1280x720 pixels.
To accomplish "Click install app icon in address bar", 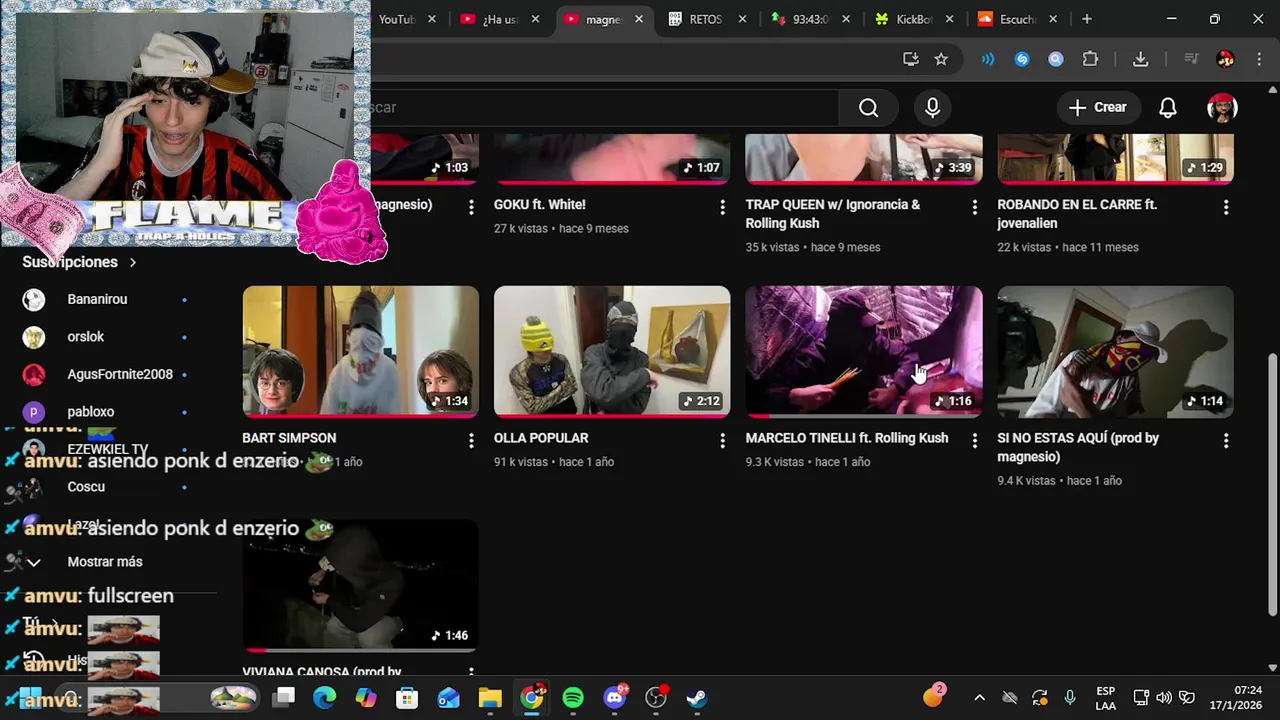I will tap(910, 59).
